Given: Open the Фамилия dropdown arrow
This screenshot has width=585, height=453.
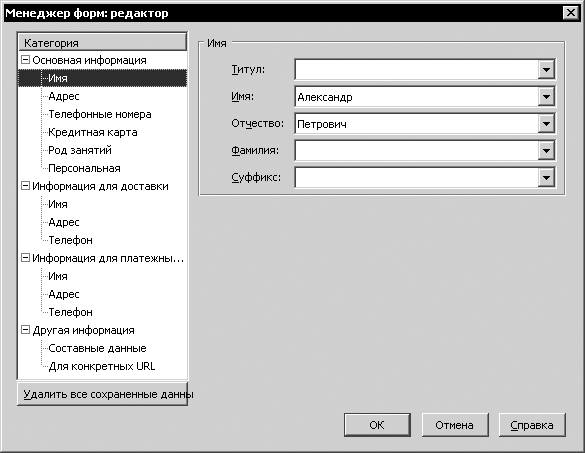Looking at the screenshot, I should tap(546, 151).
